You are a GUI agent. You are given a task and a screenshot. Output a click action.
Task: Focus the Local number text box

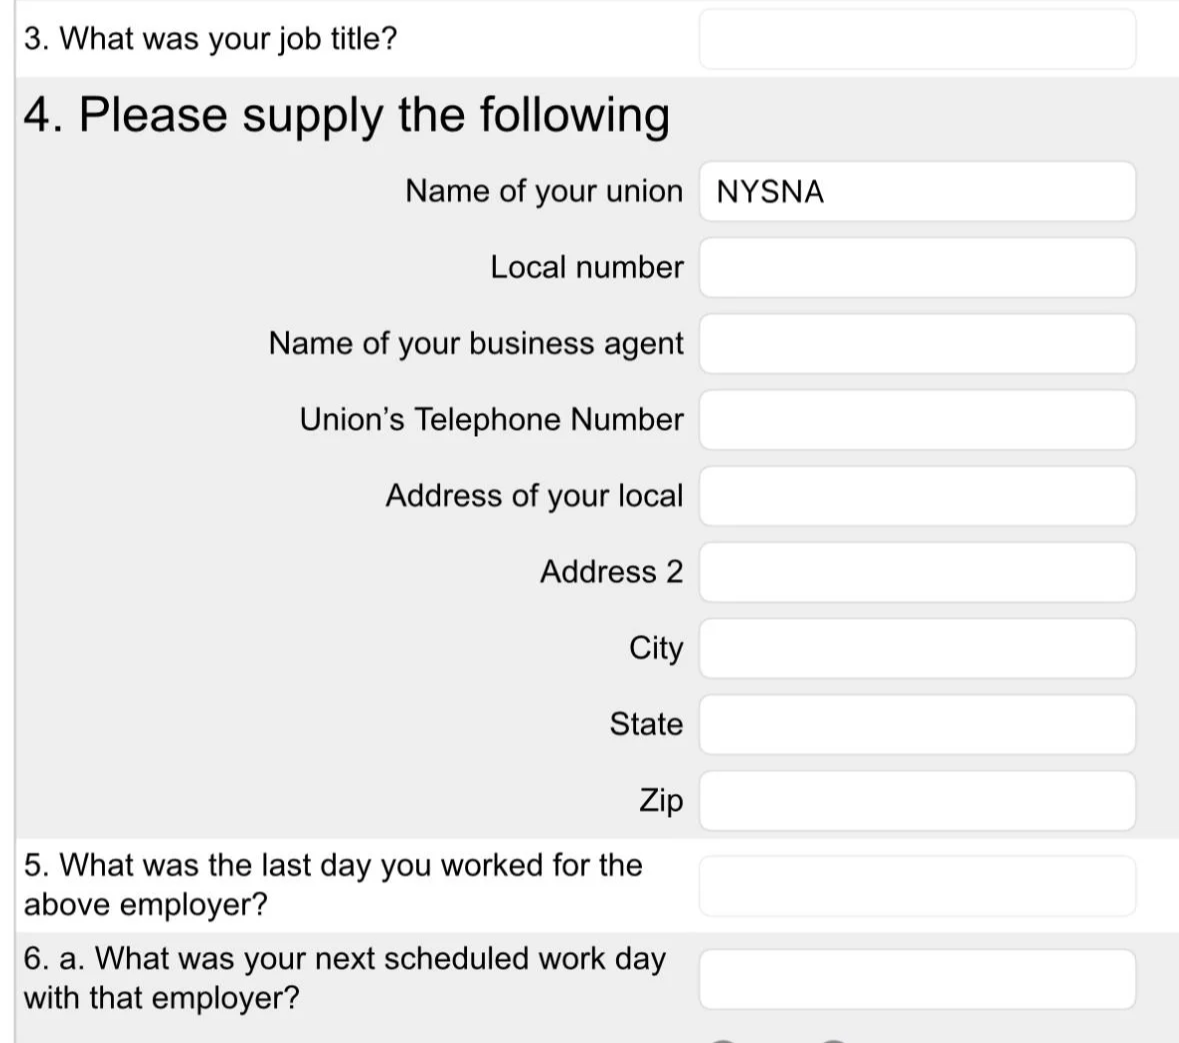(x=917, y=267)
